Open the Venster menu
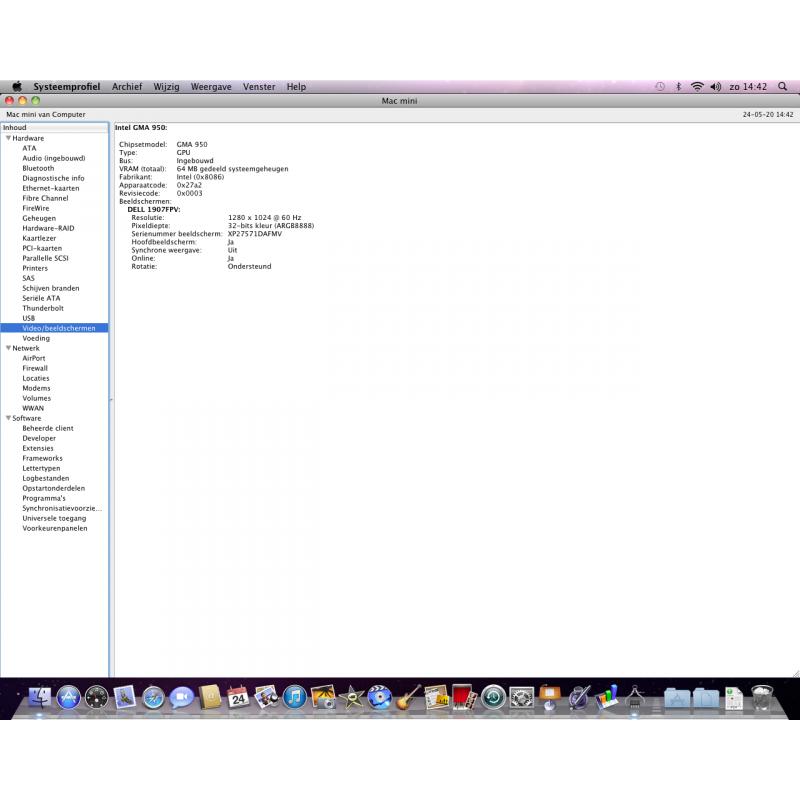This screenshot has height=800, width=800. (x=259, y=87)
